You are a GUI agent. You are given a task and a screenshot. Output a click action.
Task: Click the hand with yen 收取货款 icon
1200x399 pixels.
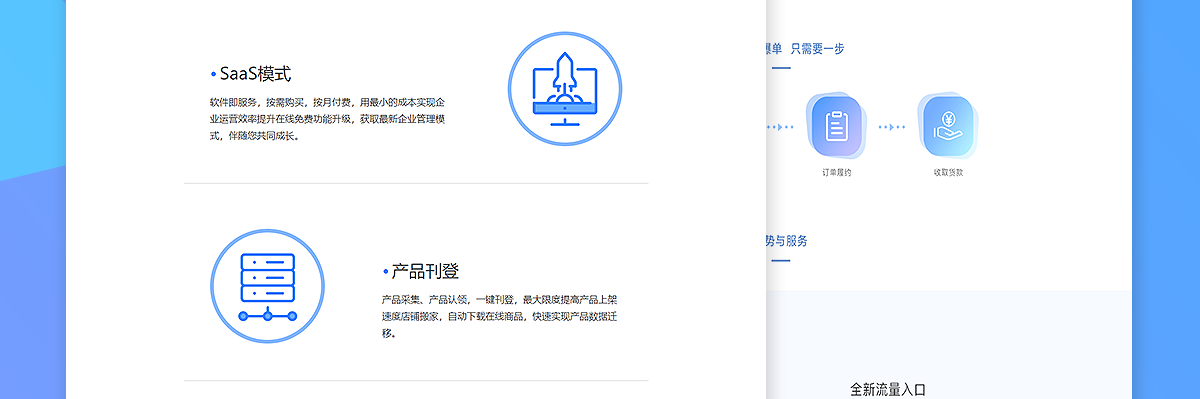(948, 127)
